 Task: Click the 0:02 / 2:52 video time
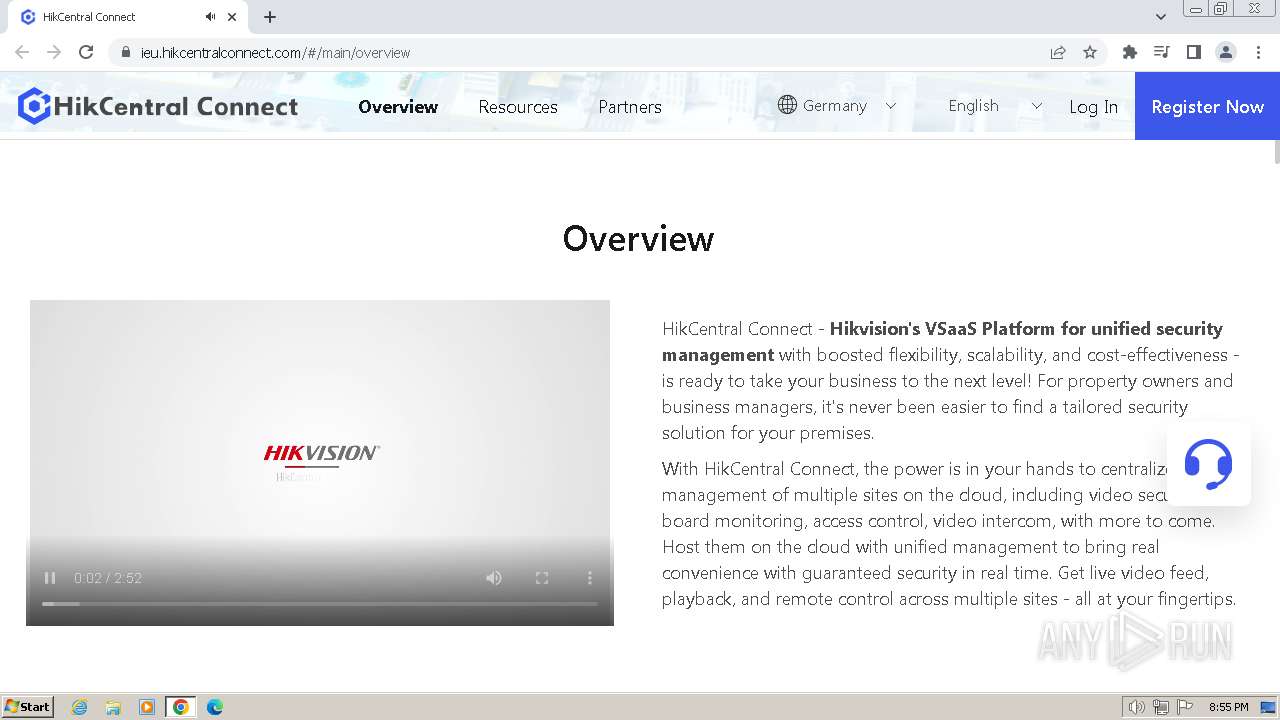coord(108,578)
